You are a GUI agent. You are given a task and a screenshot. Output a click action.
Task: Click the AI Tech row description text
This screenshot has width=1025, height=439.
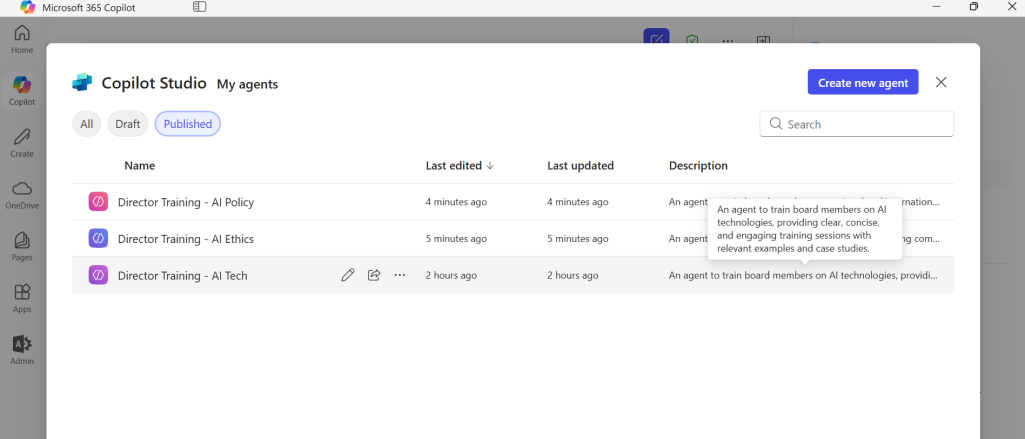pyautogui.click(x=804, y=276)
